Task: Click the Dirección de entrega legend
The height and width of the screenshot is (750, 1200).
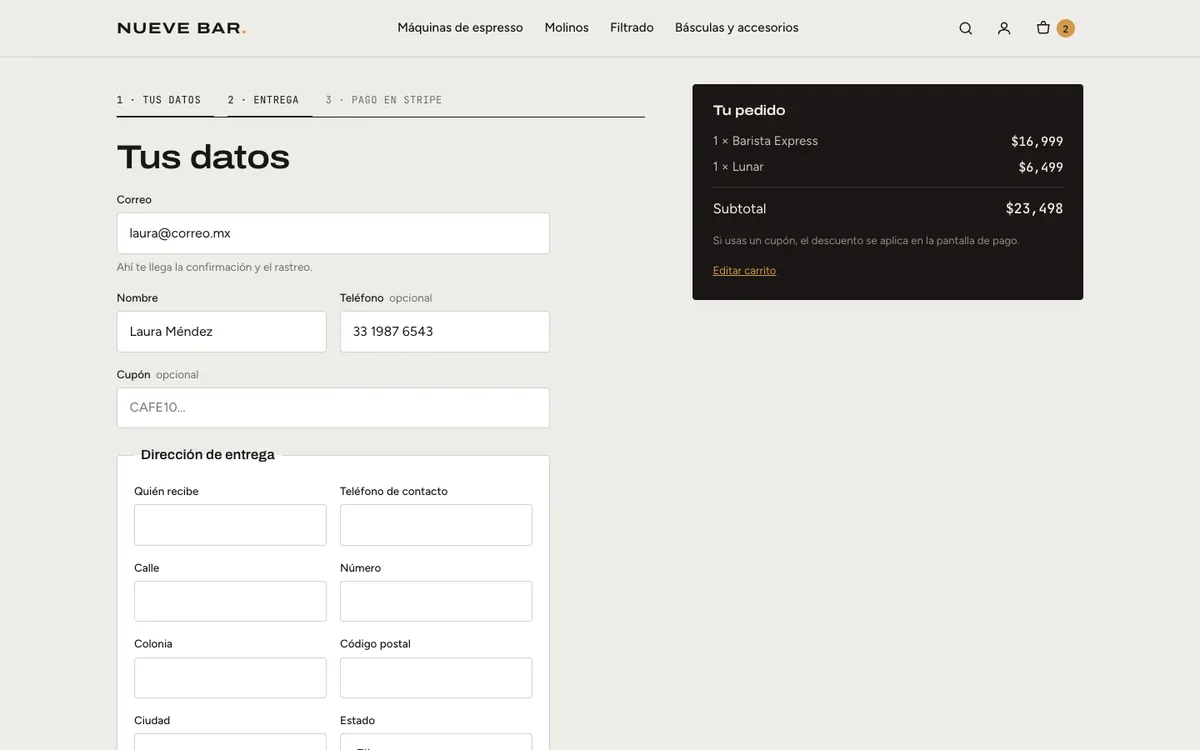Action: tap(208, 455)
